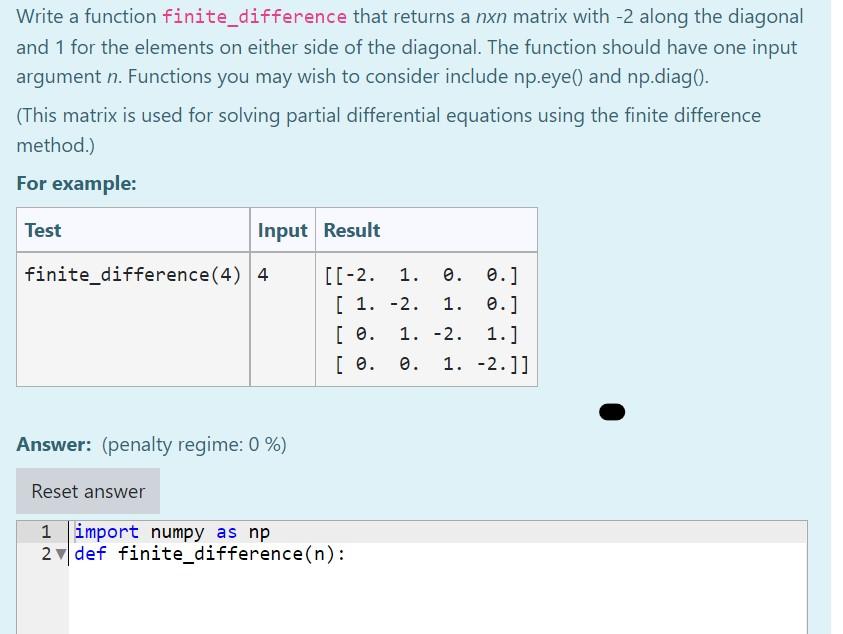Click line number 1 in the editor gutter
Screen dimensions: 843x634
click(45, 531)
